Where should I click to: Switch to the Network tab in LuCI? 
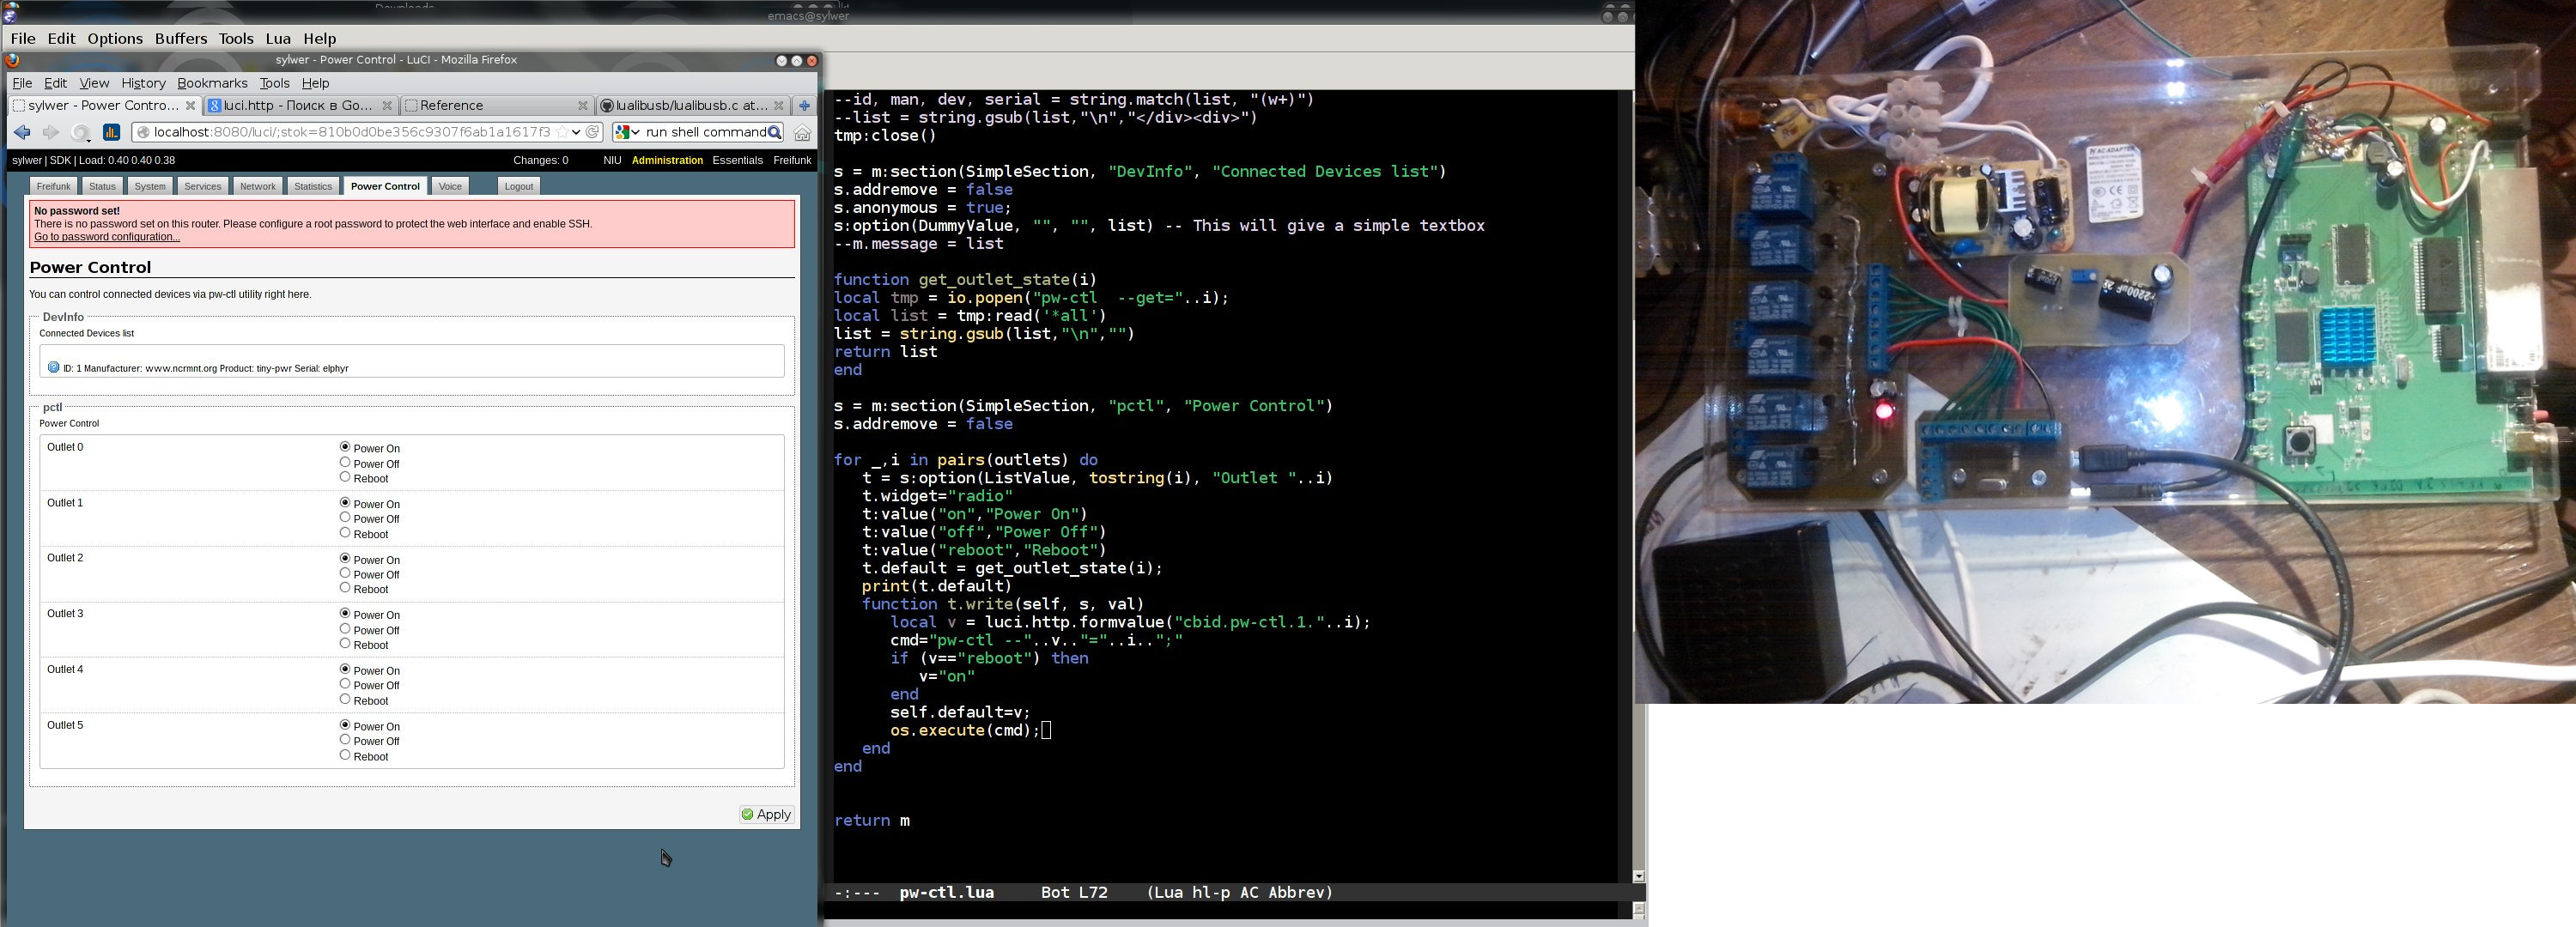click(x=257, y=186)
